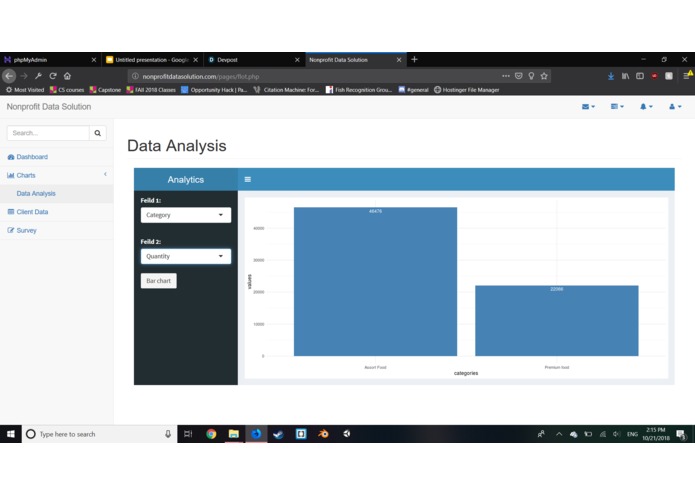This screenshot has height=494, width=695.
Task: Click the browser forward arrow
Action: pyautogui.click(x=24, y=76)
